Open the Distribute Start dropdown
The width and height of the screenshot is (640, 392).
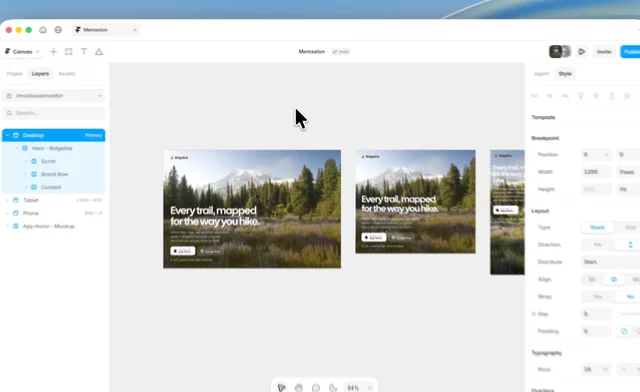611,262
